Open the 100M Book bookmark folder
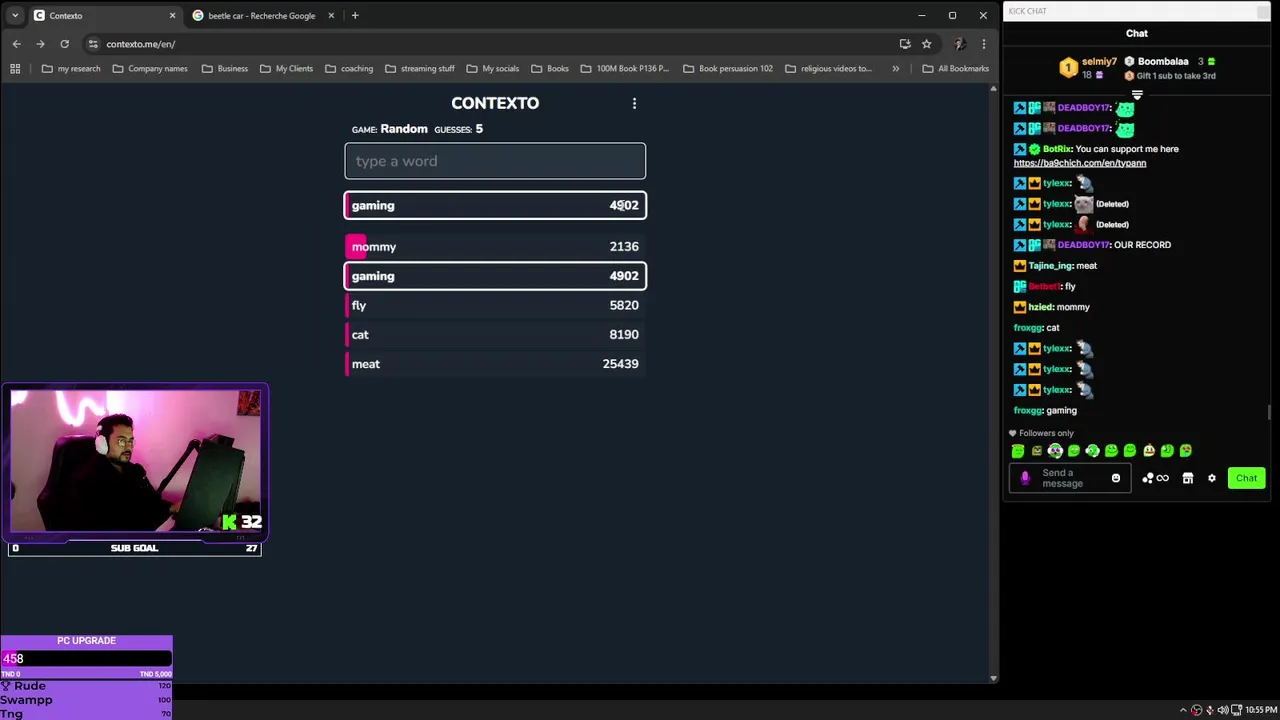 (625, 68)
